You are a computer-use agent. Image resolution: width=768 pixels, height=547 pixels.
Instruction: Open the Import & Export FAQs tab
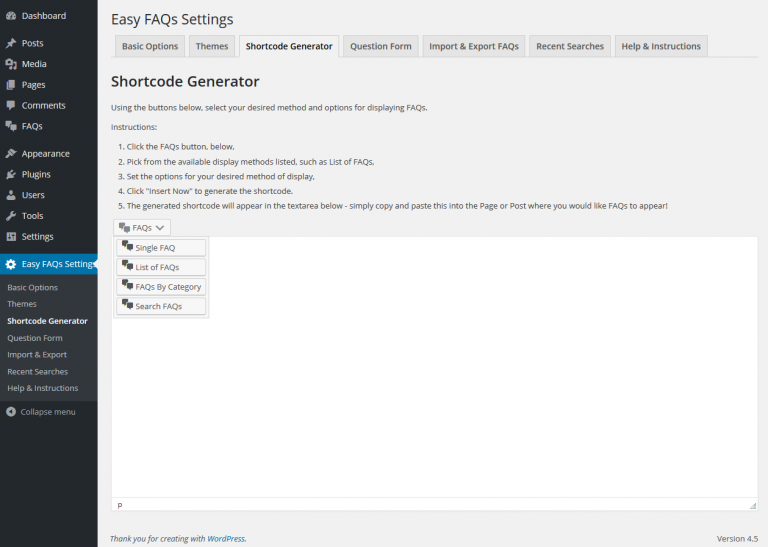pyautogui.click(x=474, y=46)
